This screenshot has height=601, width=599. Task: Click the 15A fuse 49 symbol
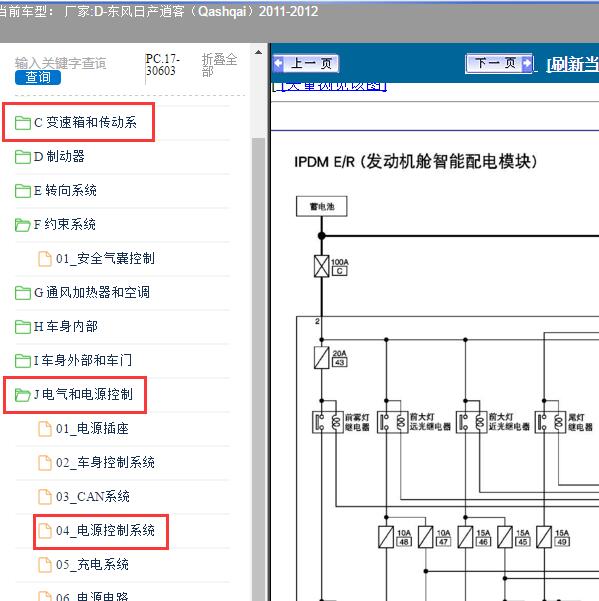(544, 537)
